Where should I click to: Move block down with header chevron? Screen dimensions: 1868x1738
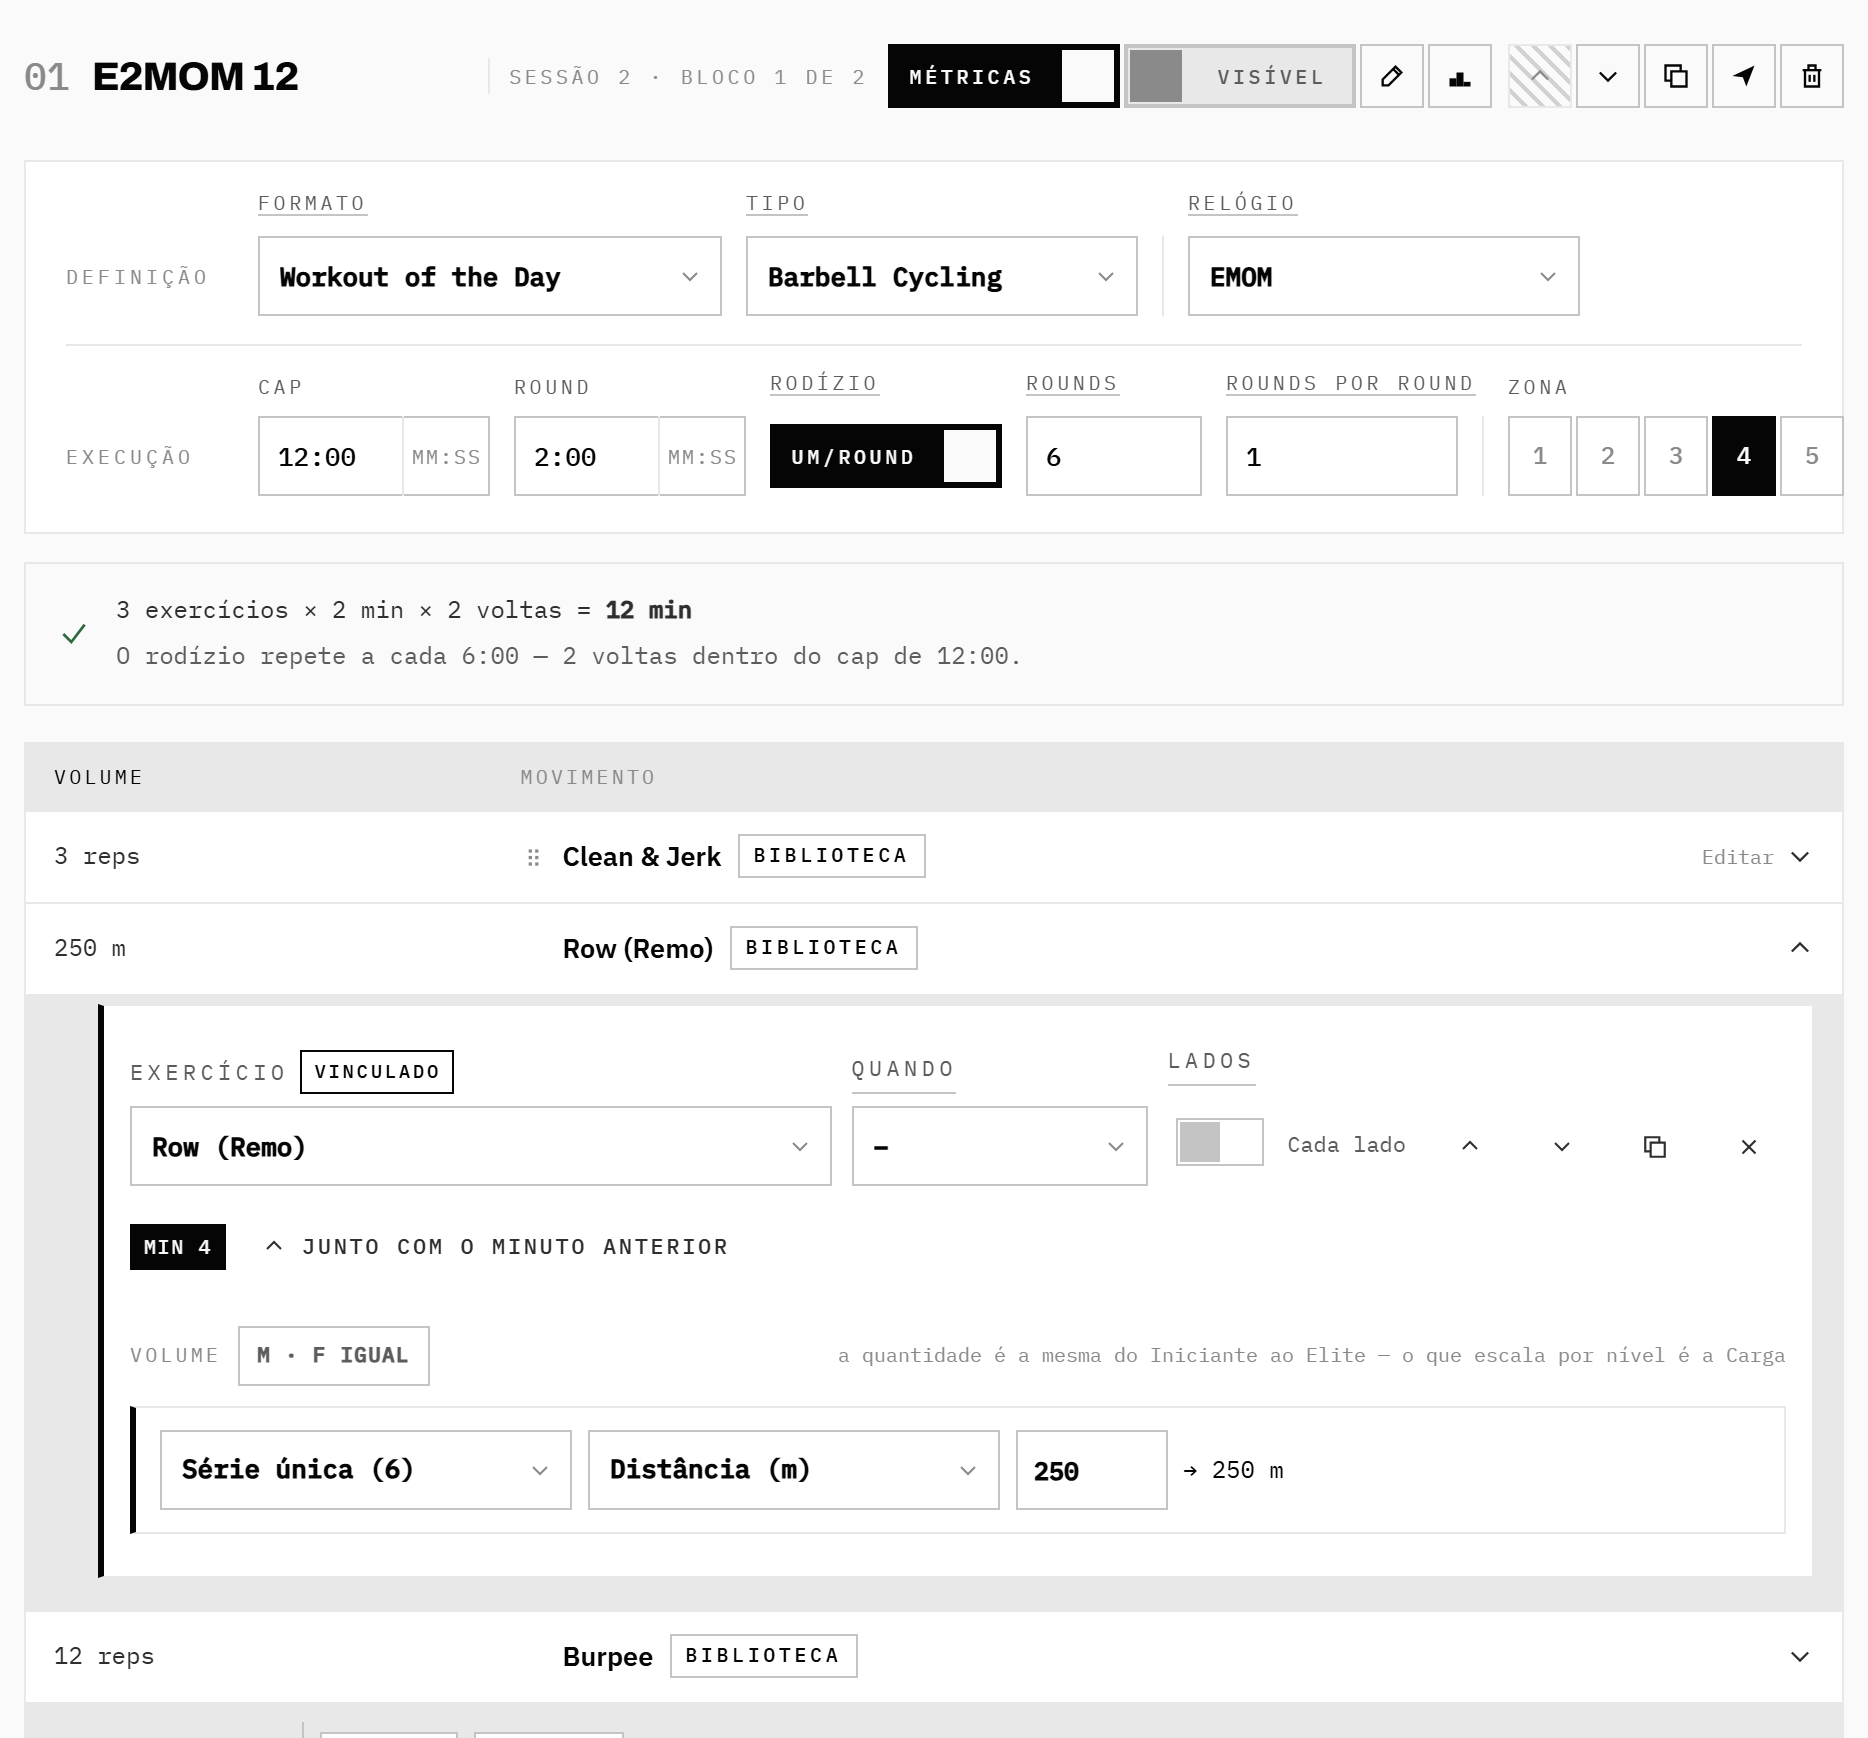click(x=1607, y=76)
